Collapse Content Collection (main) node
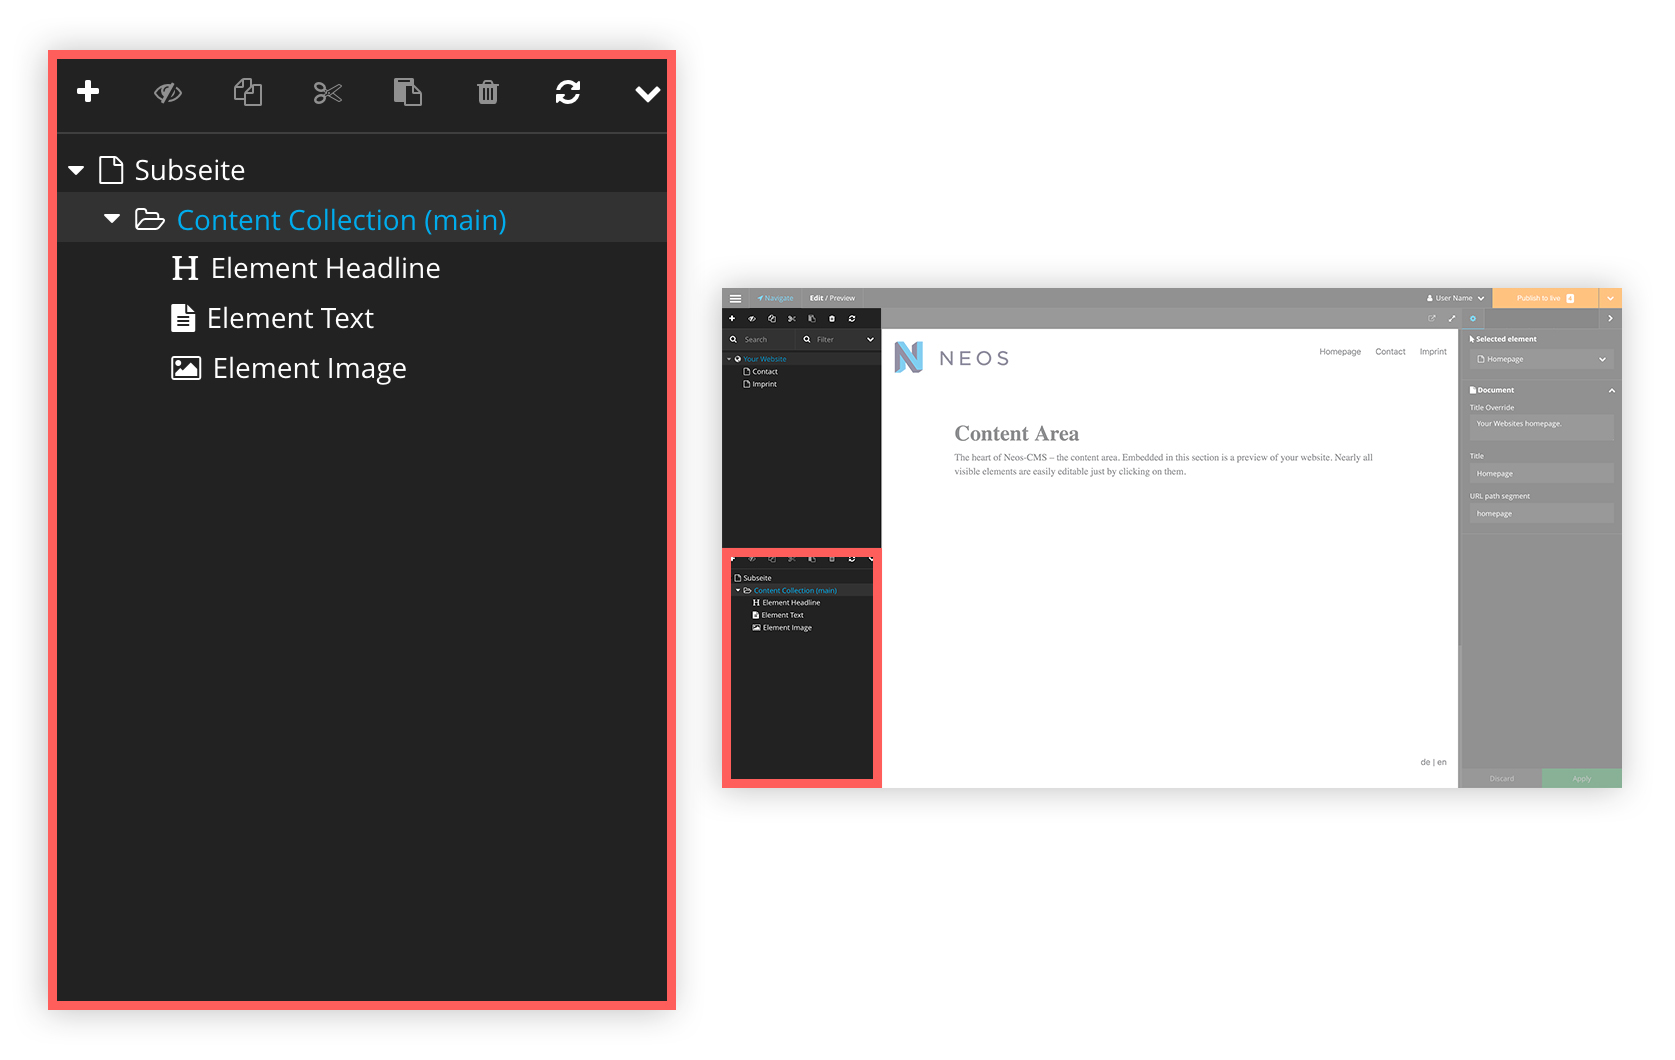 112,218
